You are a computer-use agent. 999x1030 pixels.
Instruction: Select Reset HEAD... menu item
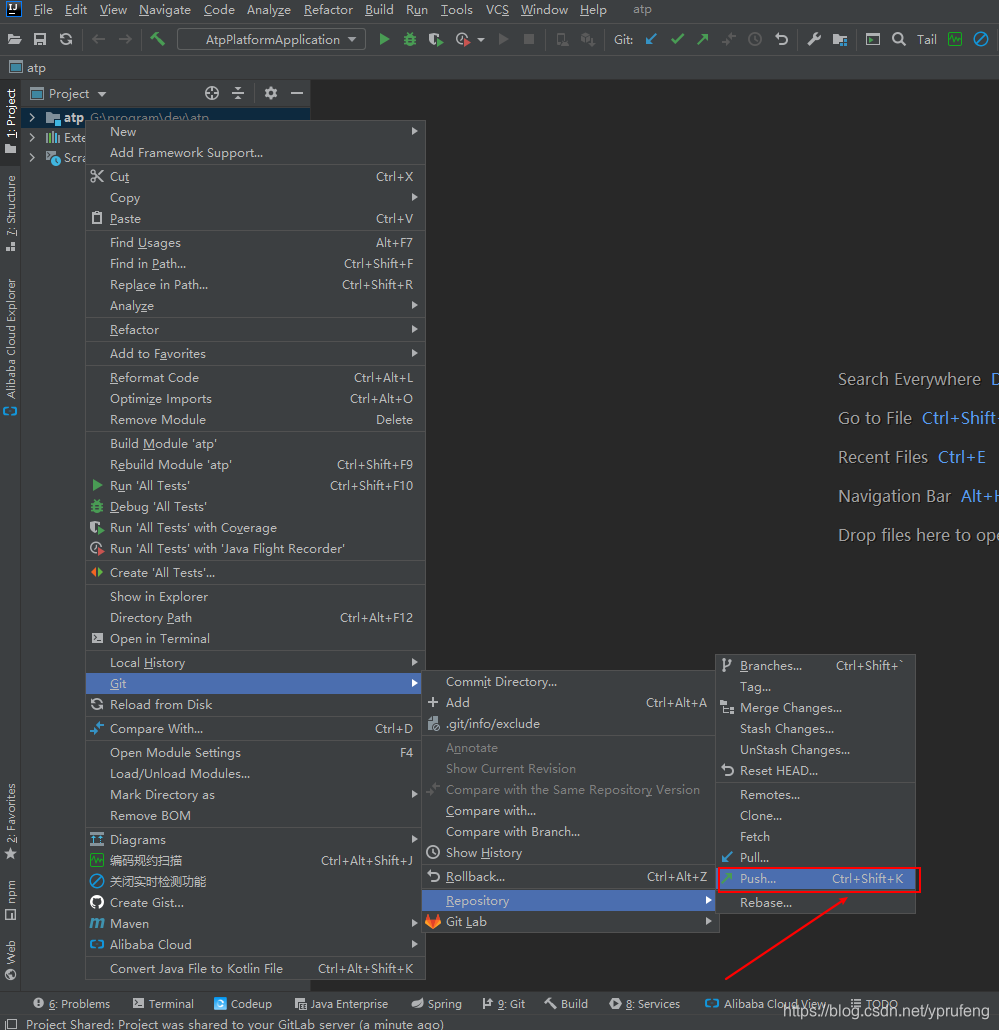pos(815,771)
